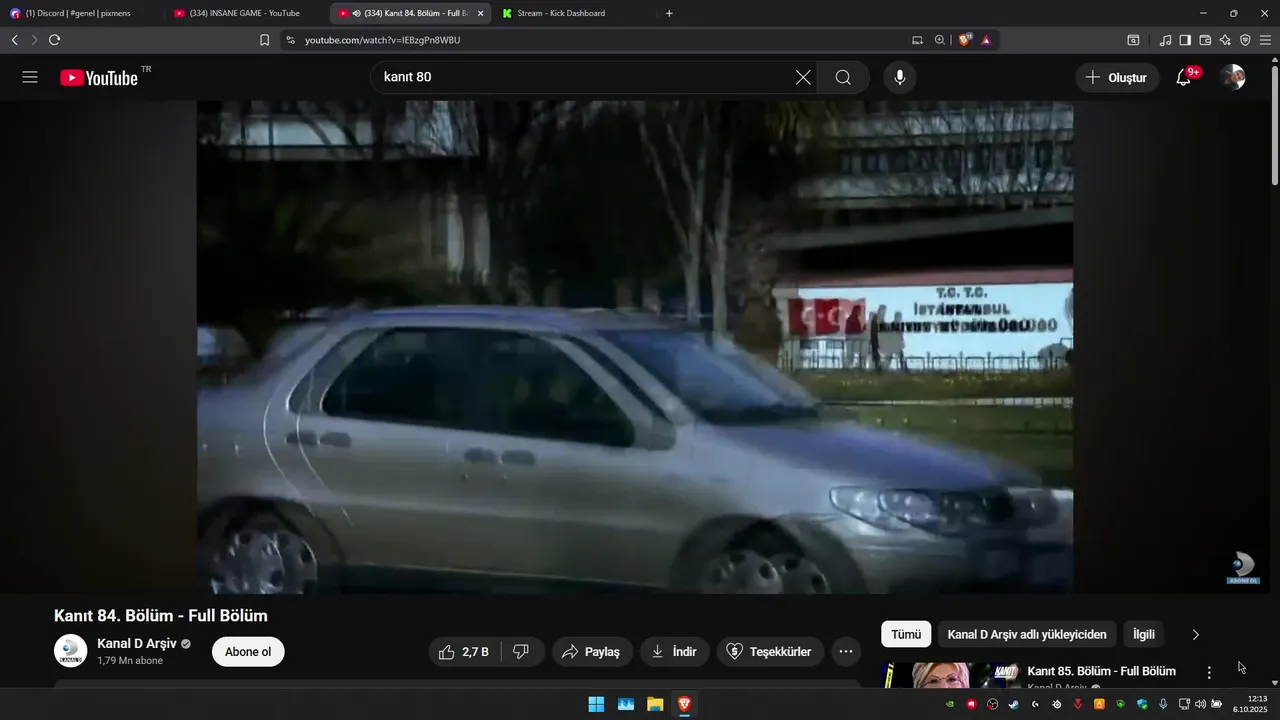Open Kanıt 85. Bölüm suggested video
This screenshot has height=720, width=1280.
pos(1101,671)
